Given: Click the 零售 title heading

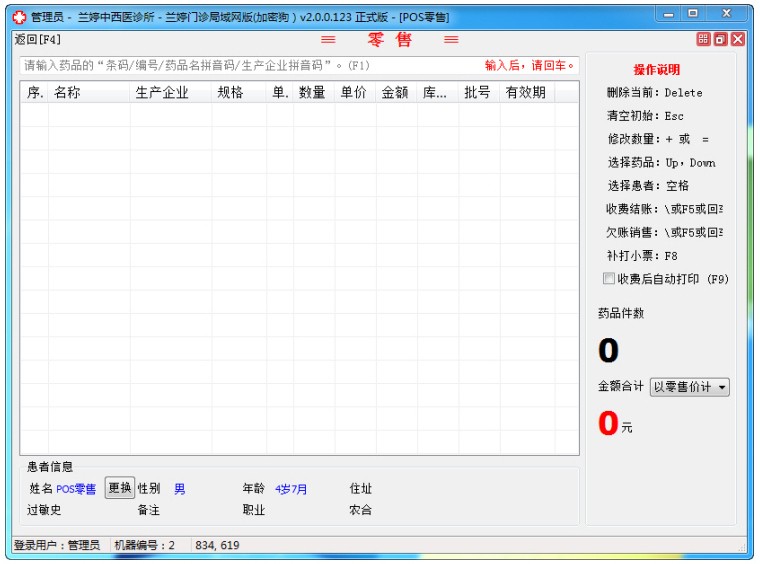Looking at the screenshot, I should [390, 39].
